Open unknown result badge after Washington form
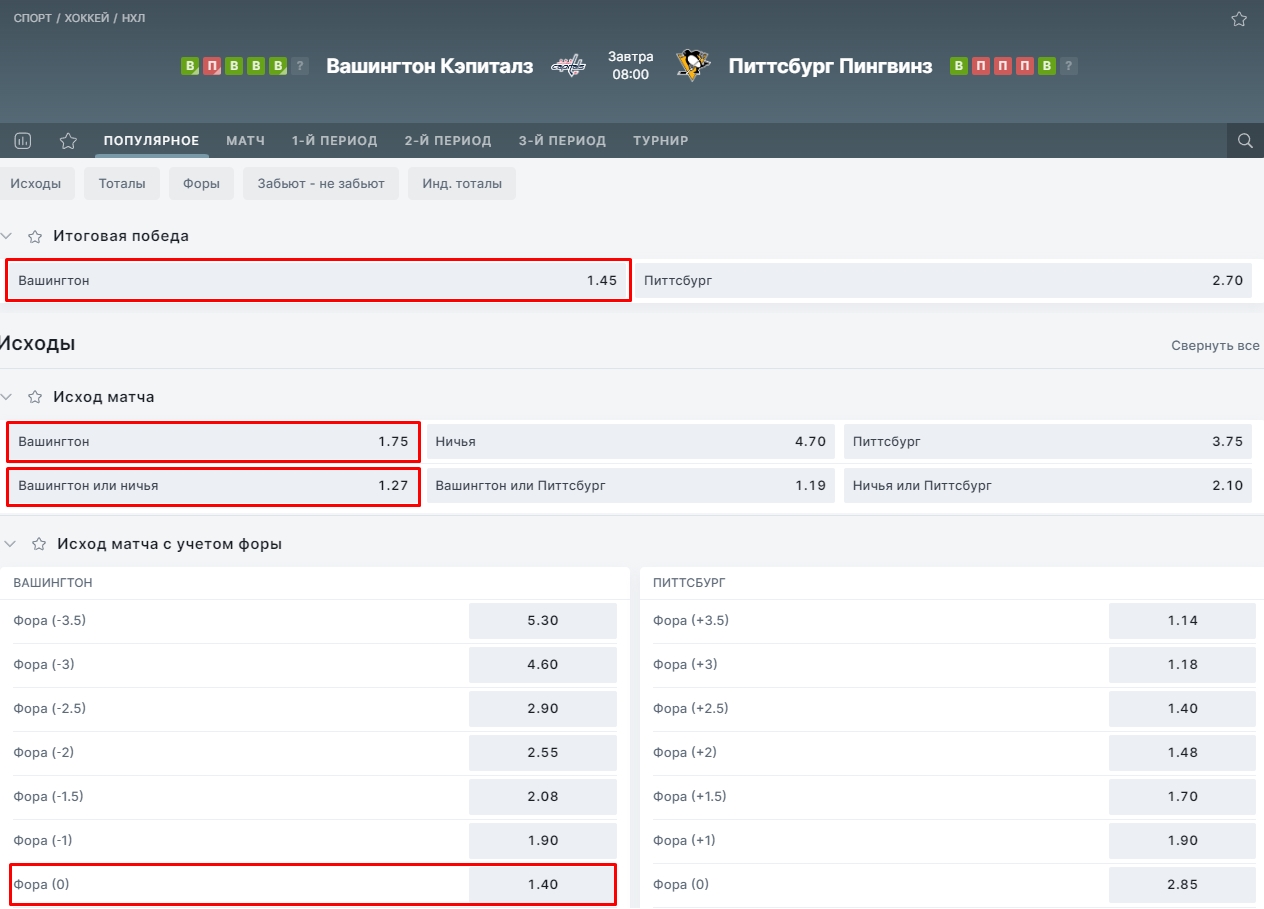The height and width of the screenshot is (909, 1264). click(301, 66)
